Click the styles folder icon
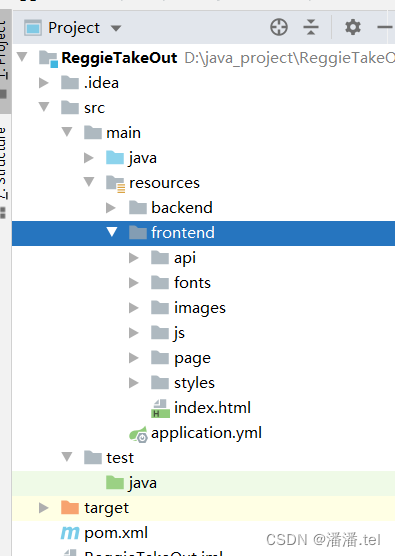 point(160,383)
